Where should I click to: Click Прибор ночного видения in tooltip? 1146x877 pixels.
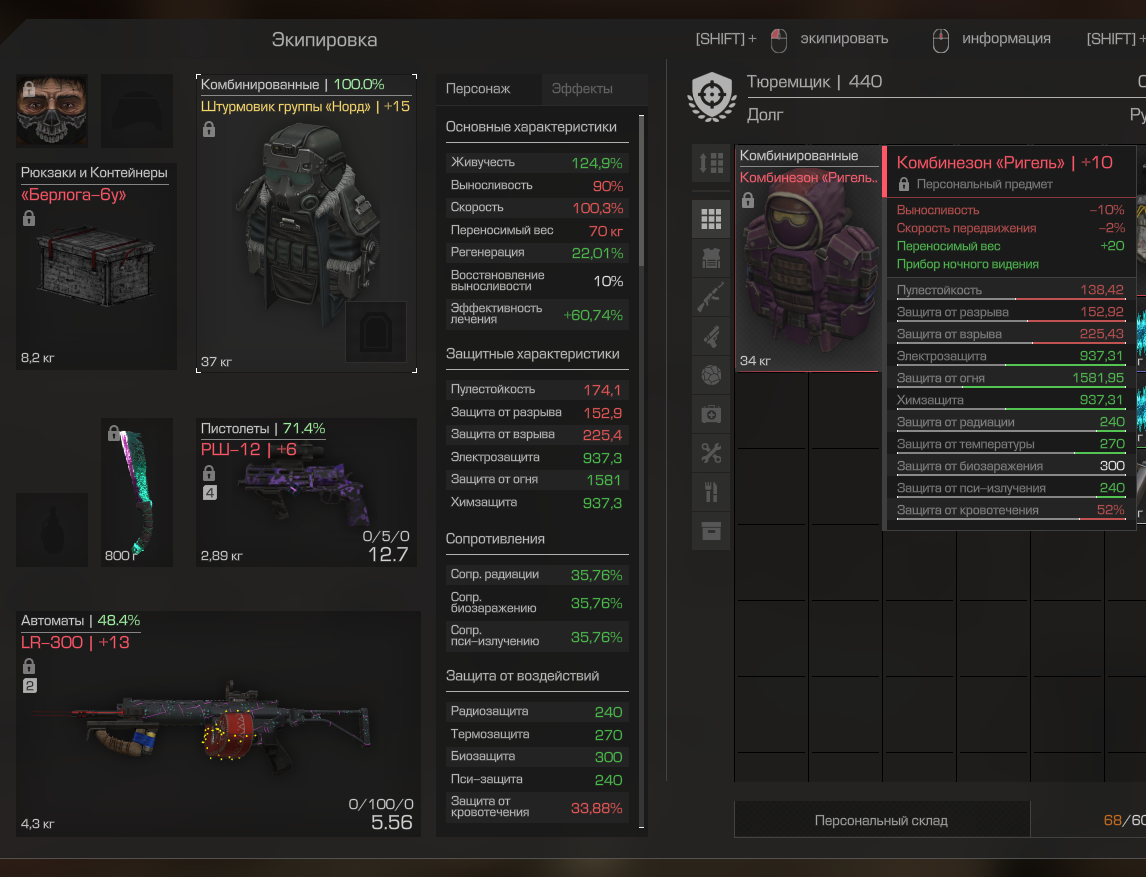[x=968, y=264]
